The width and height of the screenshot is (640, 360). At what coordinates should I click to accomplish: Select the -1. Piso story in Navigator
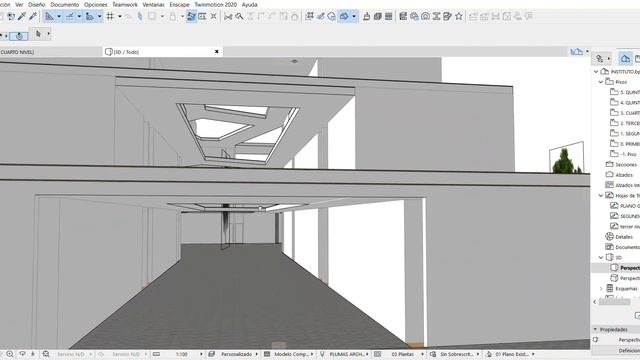(x=624, y=154)
